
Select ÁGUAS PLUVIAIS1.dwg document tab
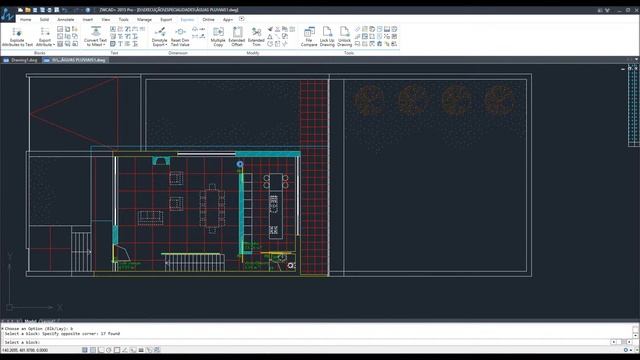click(75, 60)
